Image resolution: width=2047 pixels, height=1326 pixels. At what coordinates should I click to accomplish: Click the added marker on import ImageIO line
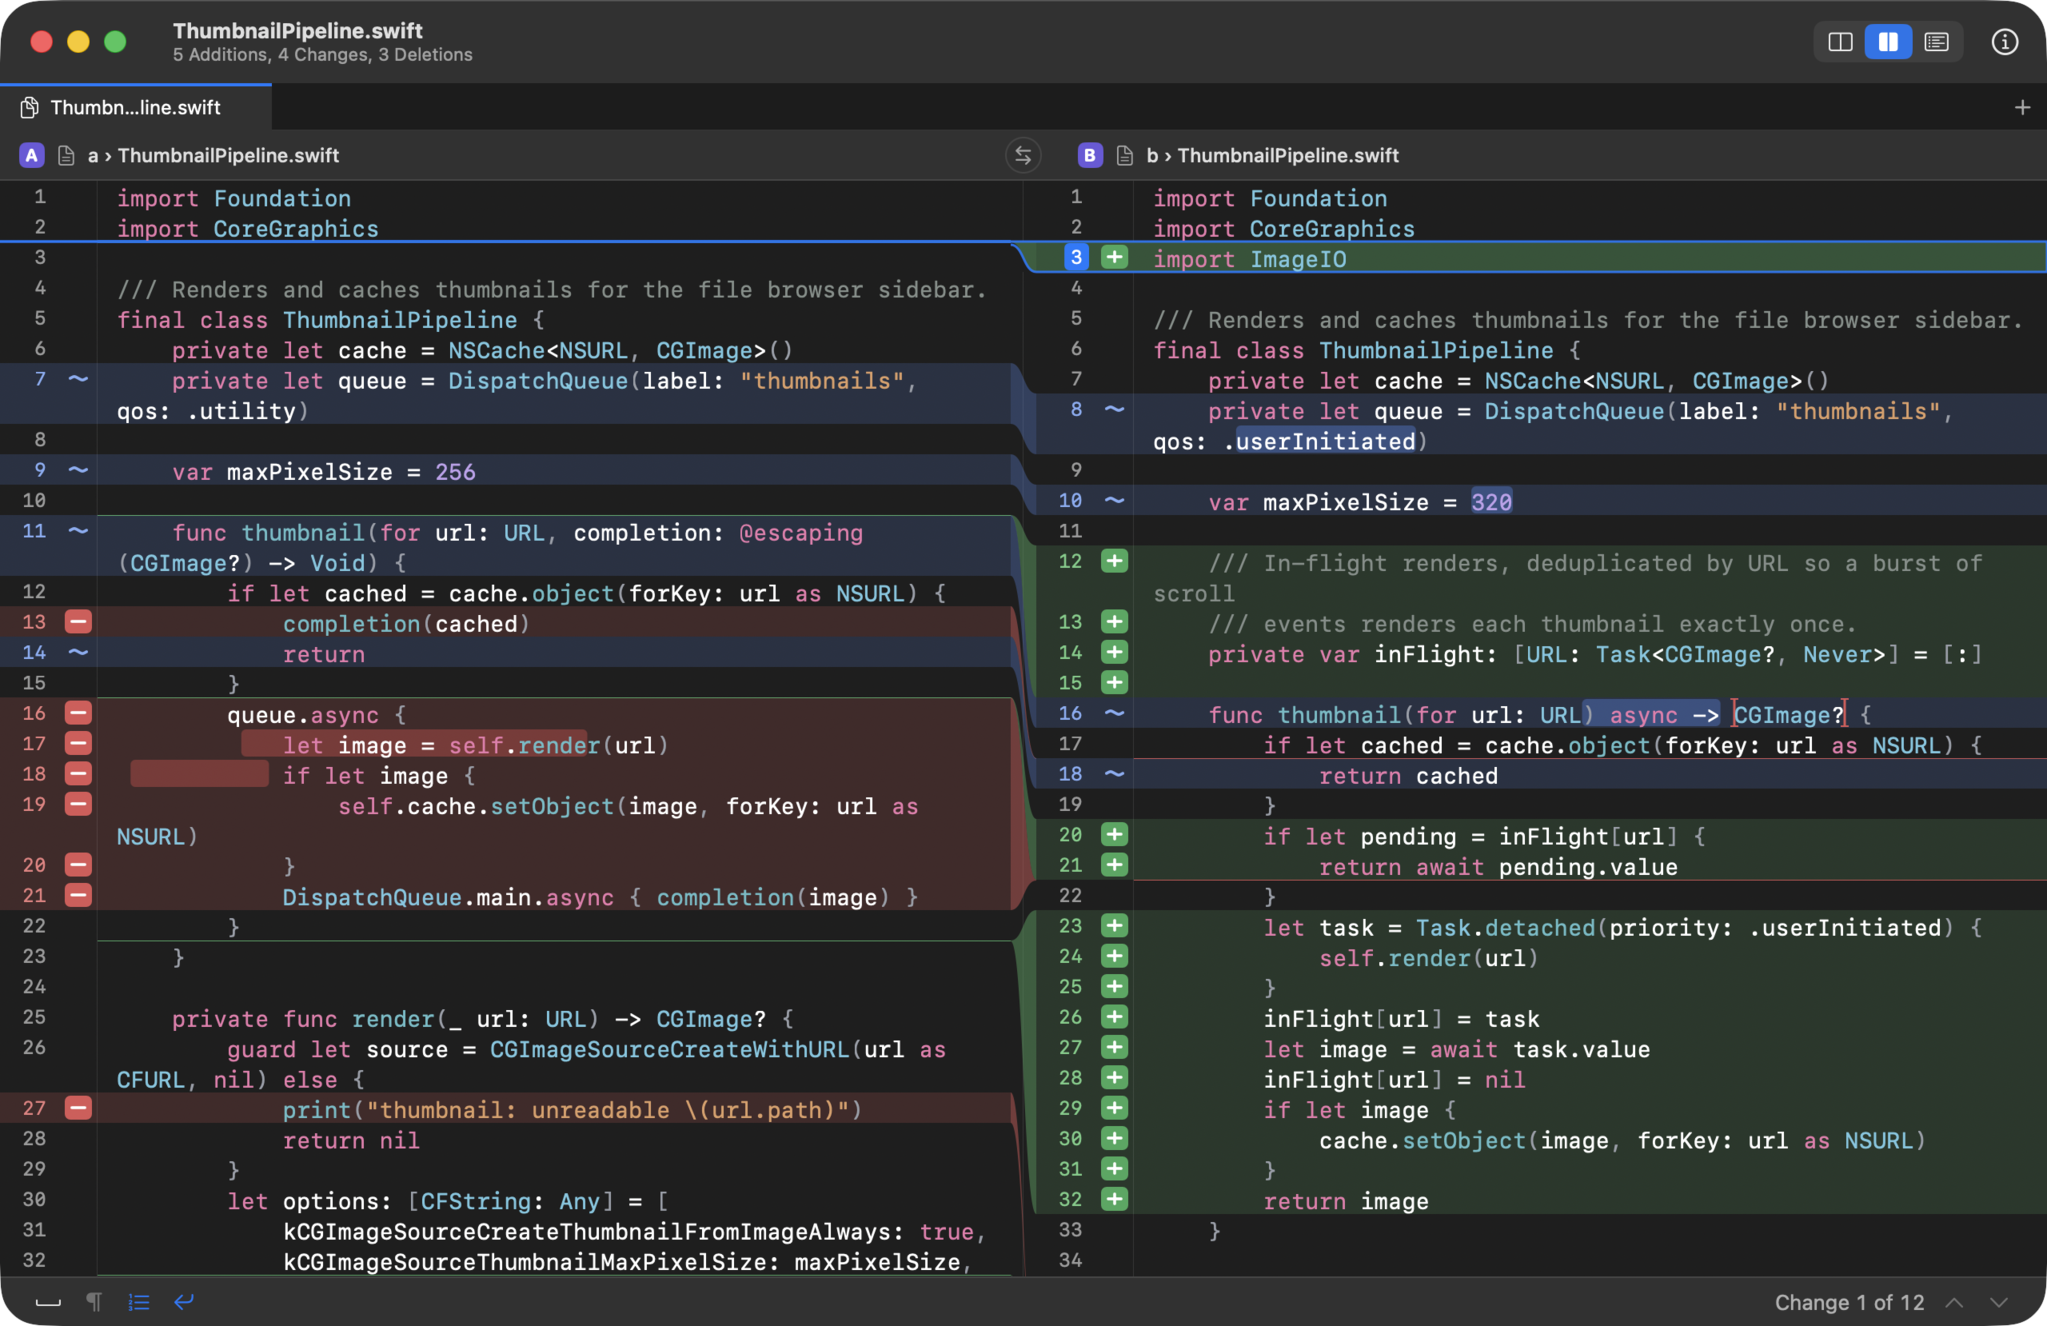pos(1114,258)
